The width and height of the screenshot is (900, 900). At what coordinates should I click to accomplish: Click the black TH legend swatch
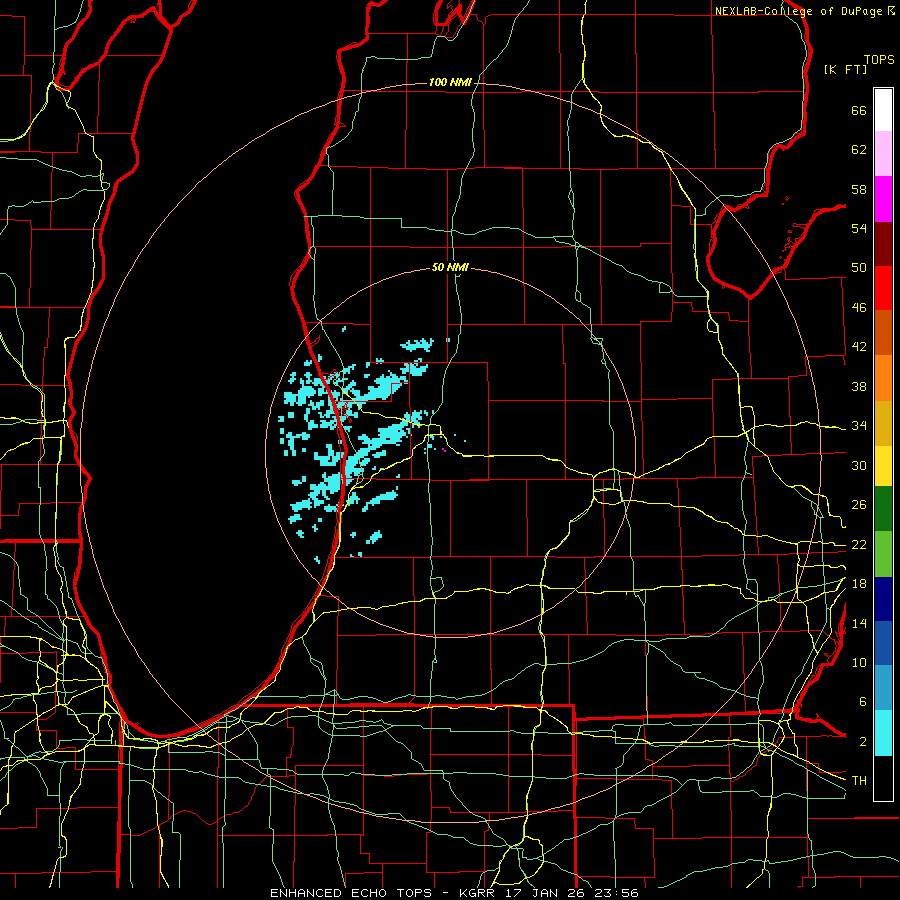pyautogui.click(x=883, y=778)
